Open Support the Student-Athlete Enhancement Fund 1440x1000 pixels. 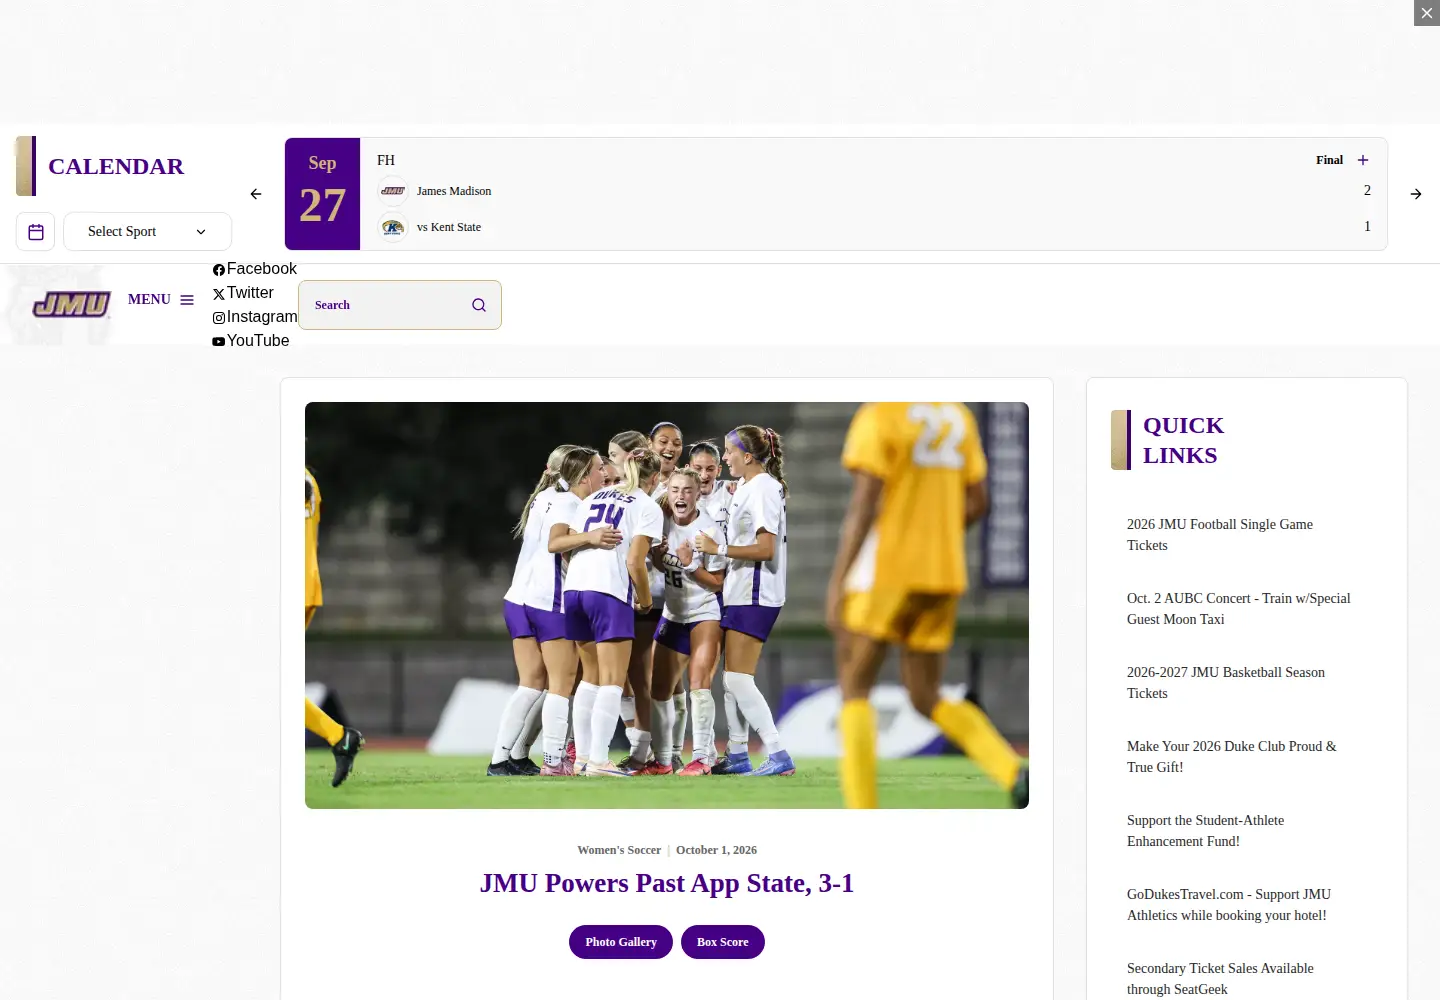(x=1206, y=831)
